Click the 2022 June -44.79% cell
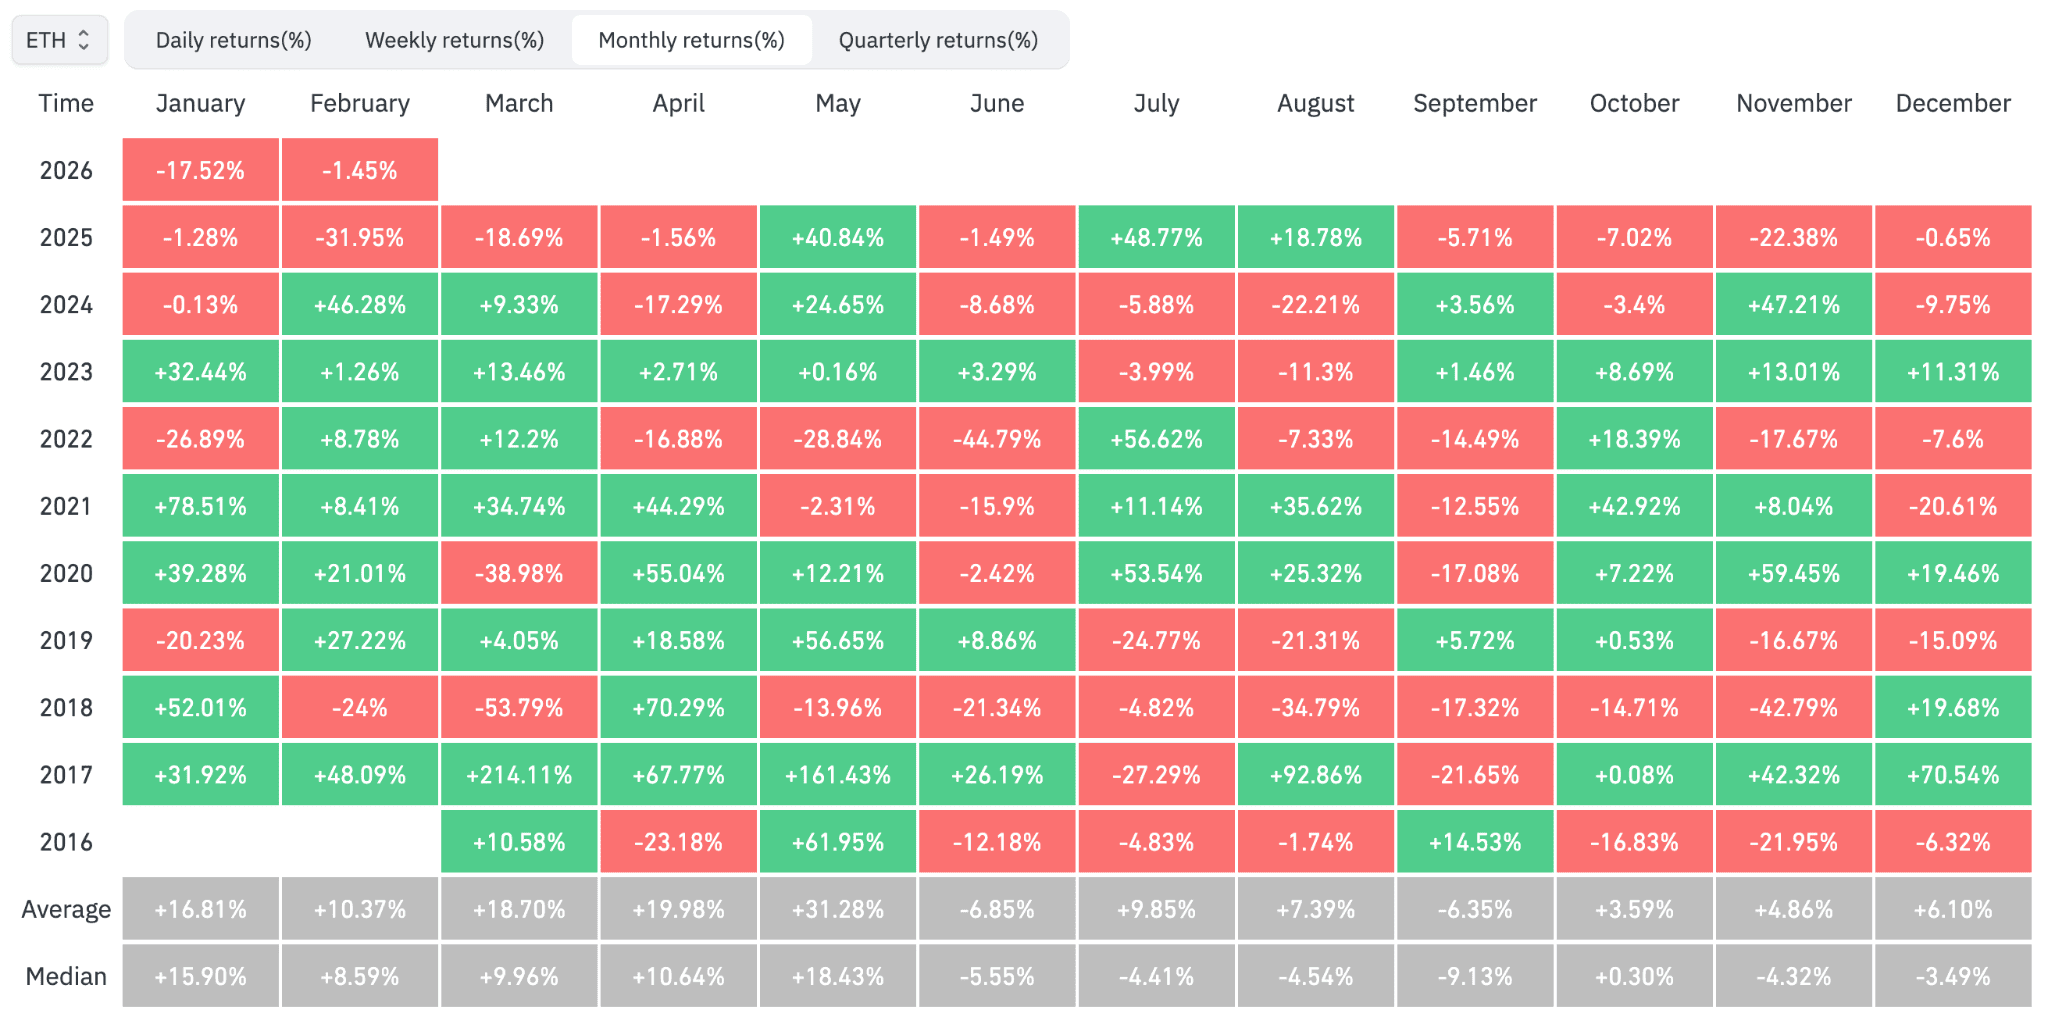Image resolution: width=2048 pixels, height=1022 pixels. coord(997,439)
